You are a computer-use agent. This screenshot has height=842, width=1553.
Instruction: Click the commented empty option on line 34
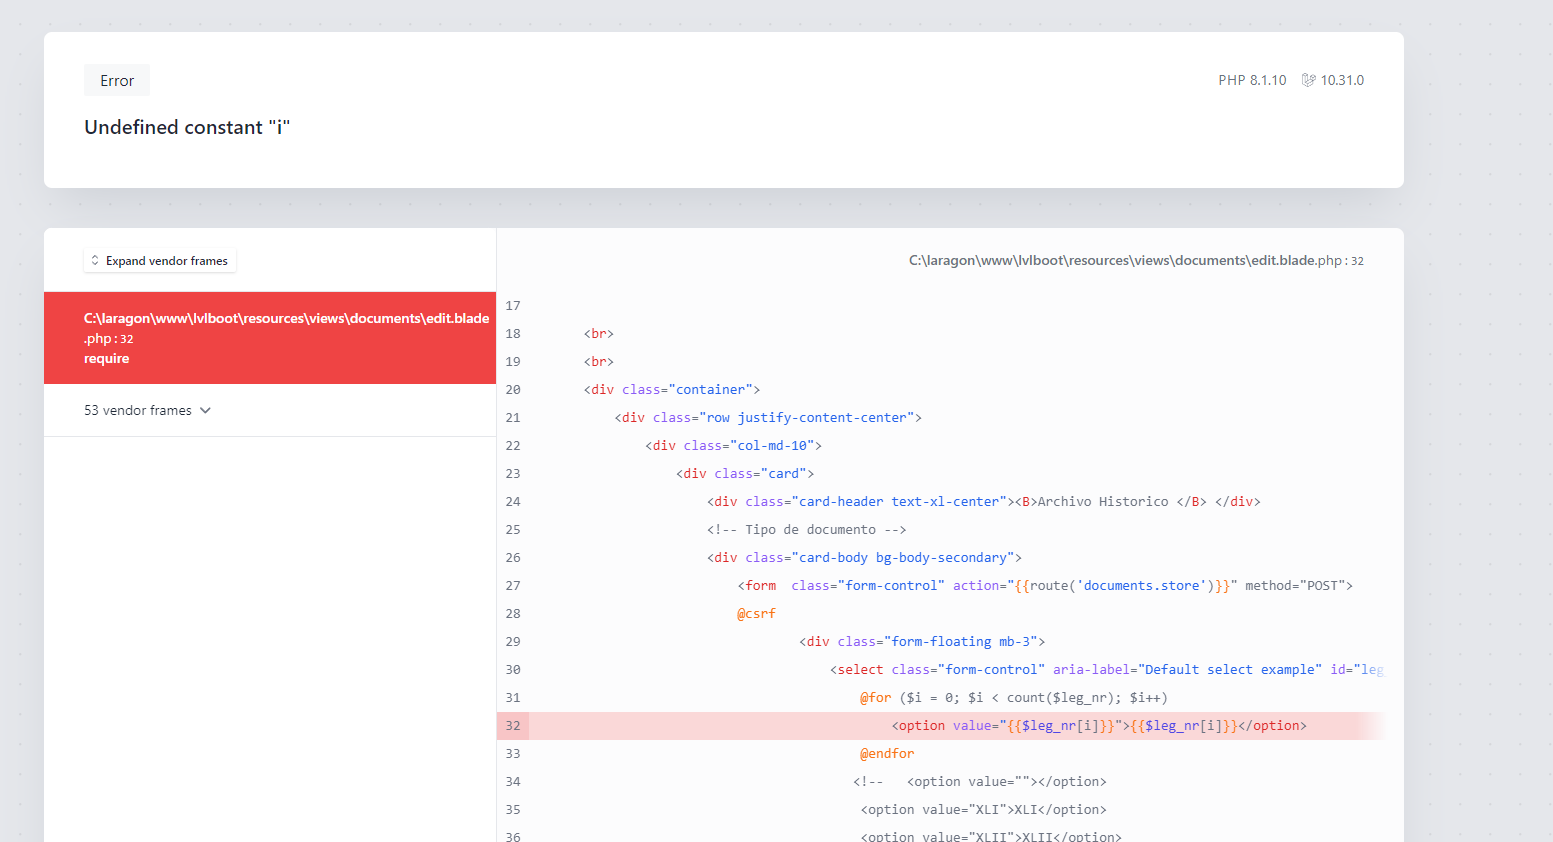click(980, 782)
